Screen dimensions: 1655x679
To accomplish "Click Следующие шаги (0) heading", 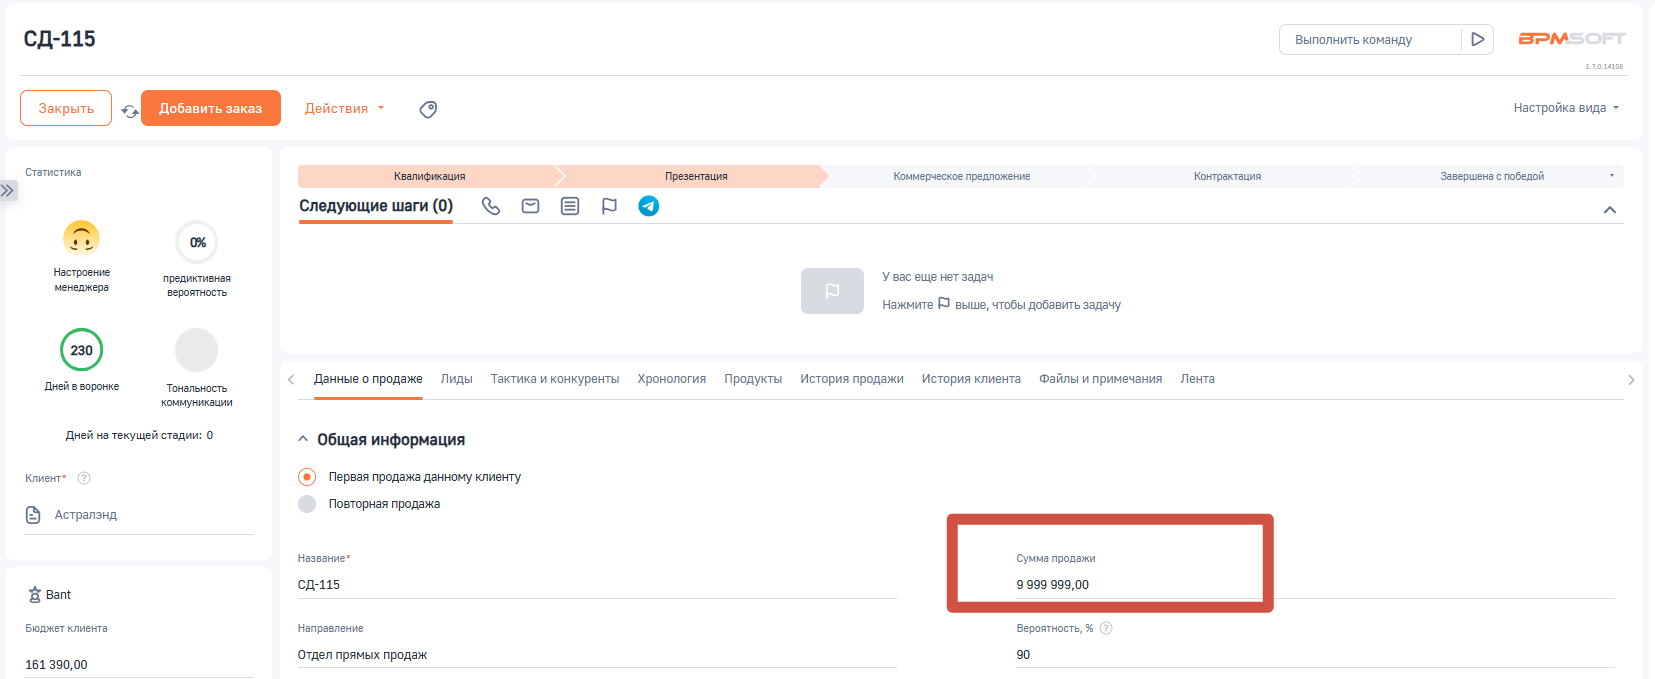I will [x=376, y=205].
